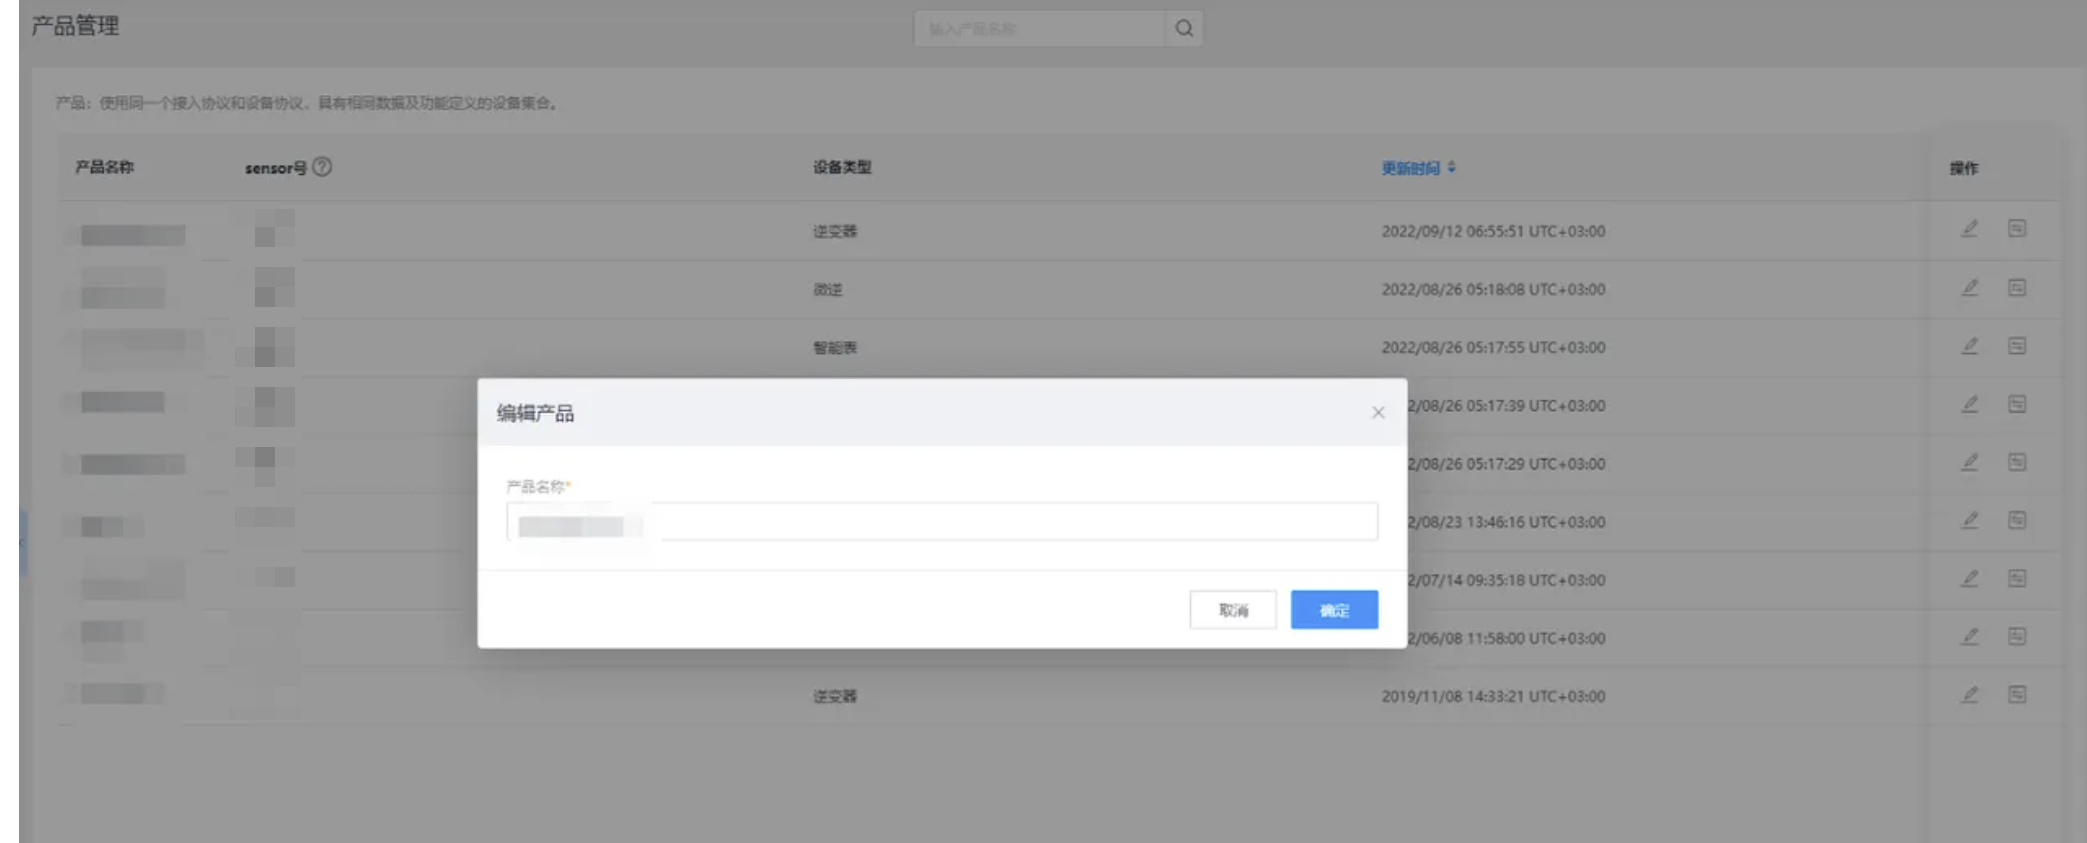
Task: Edit the product updated at 13:46:16
Action: click(x=1969, y=520)
